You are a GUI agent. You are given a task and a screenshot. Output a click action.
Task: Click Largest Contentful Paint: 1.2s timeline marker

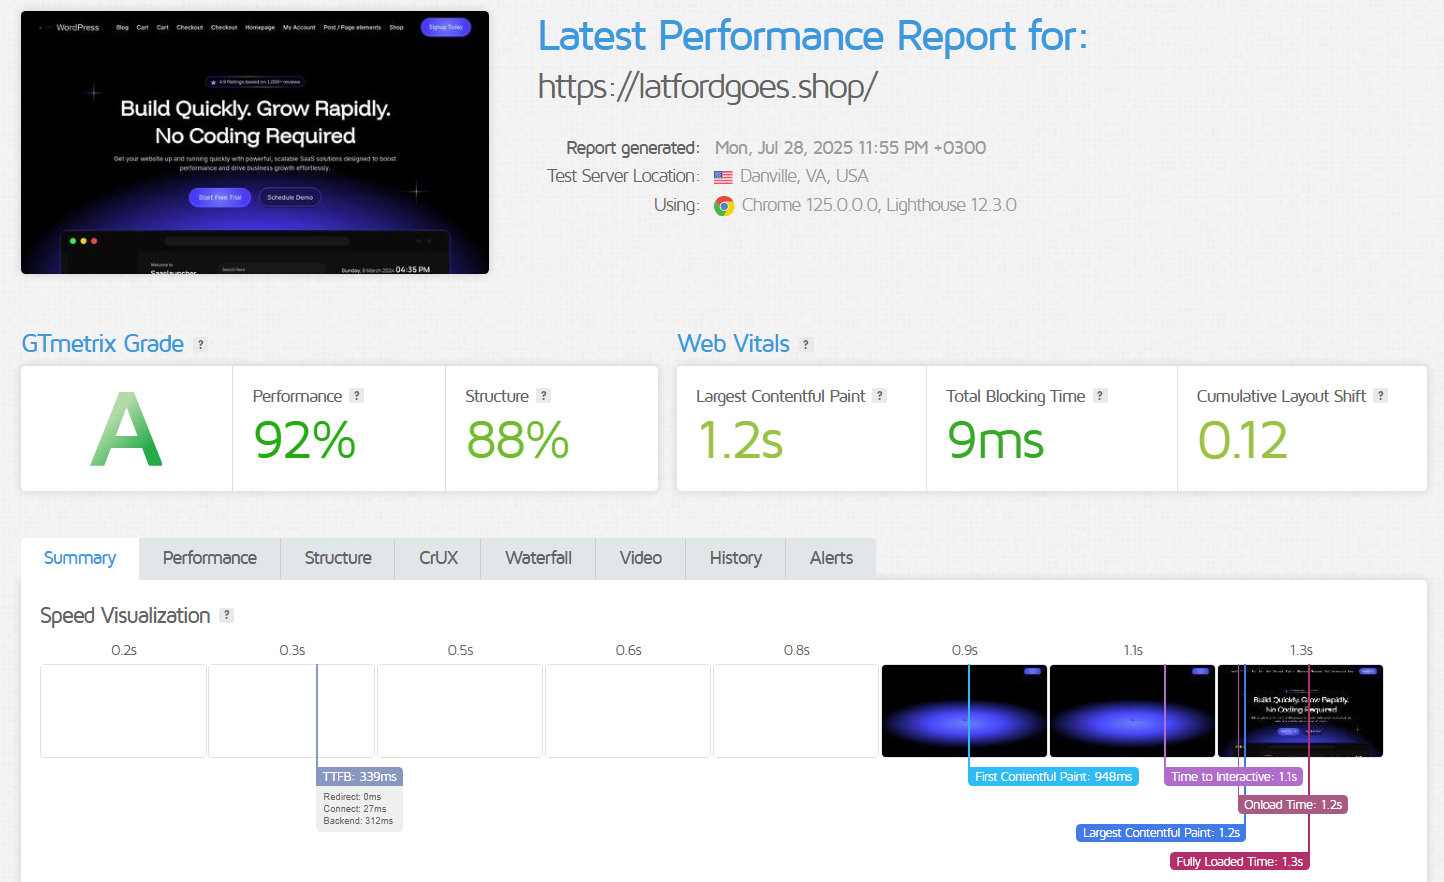1161,833
